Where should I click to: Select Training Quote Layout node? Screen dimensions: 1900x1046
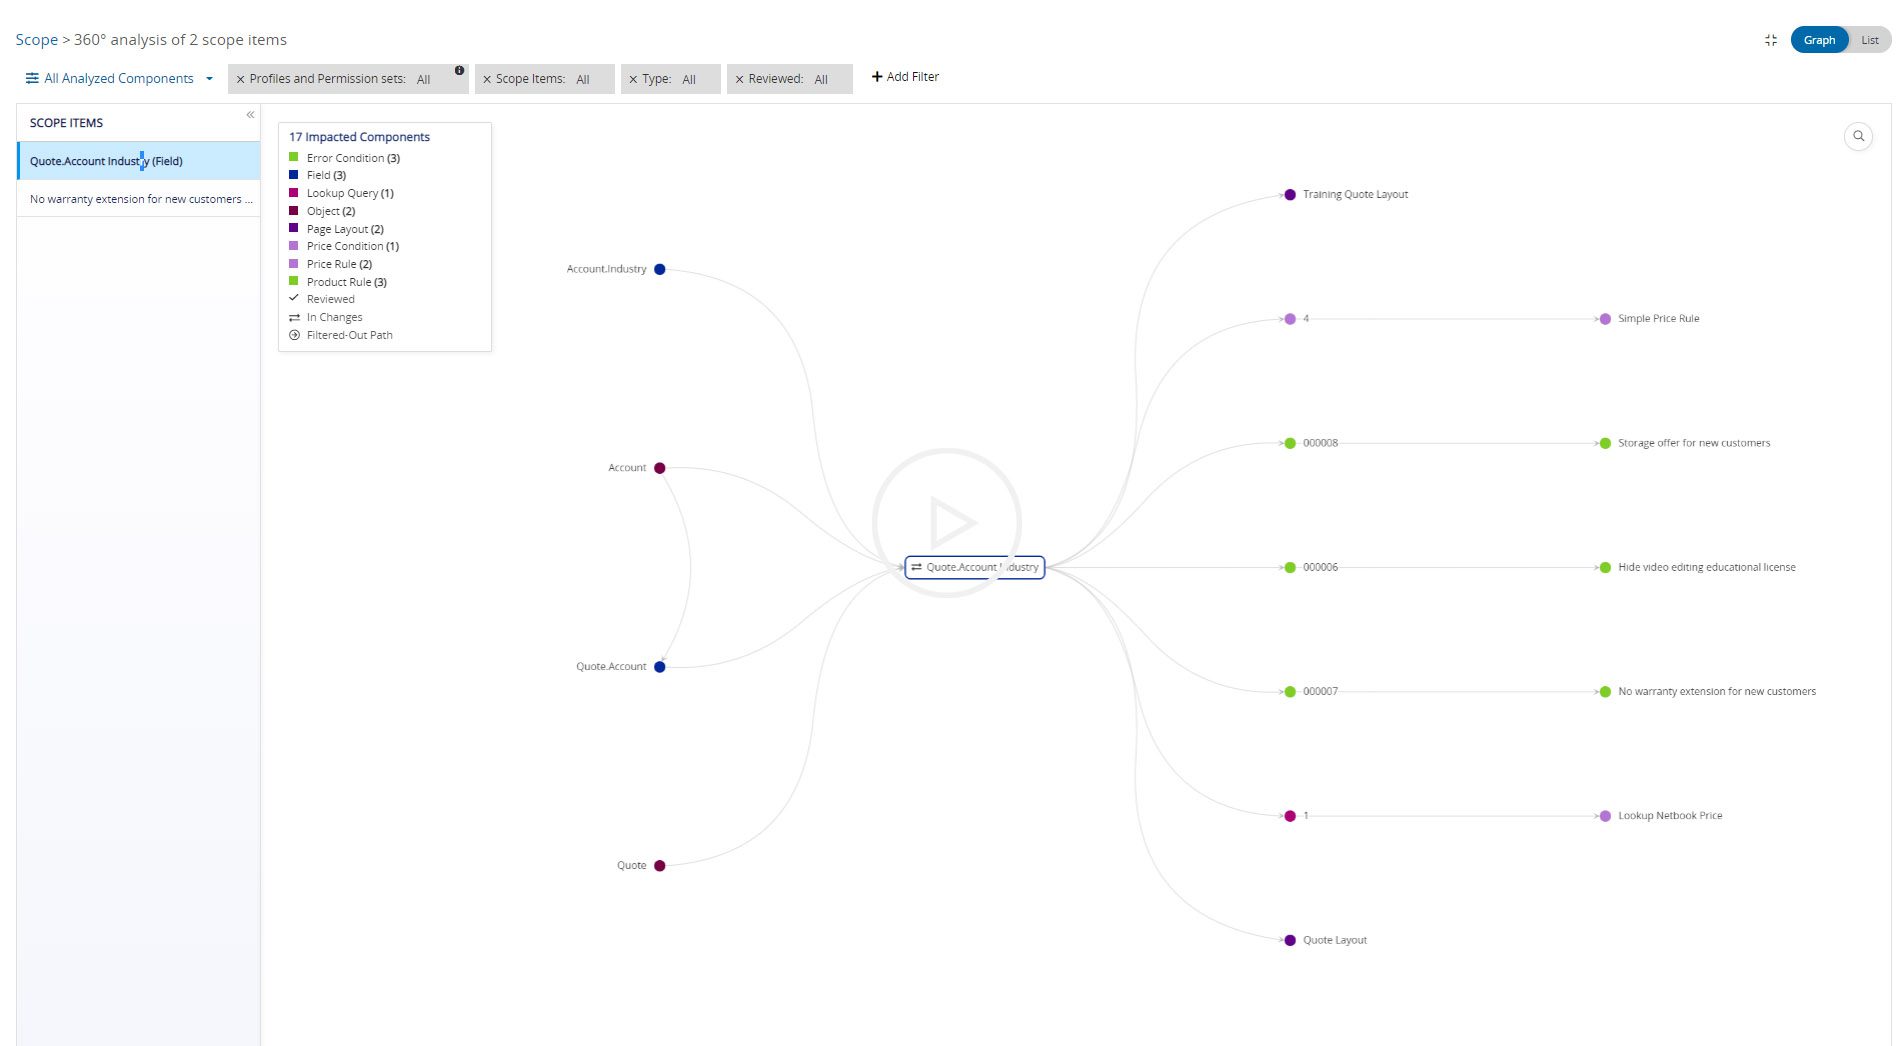tap(1290, 195)
